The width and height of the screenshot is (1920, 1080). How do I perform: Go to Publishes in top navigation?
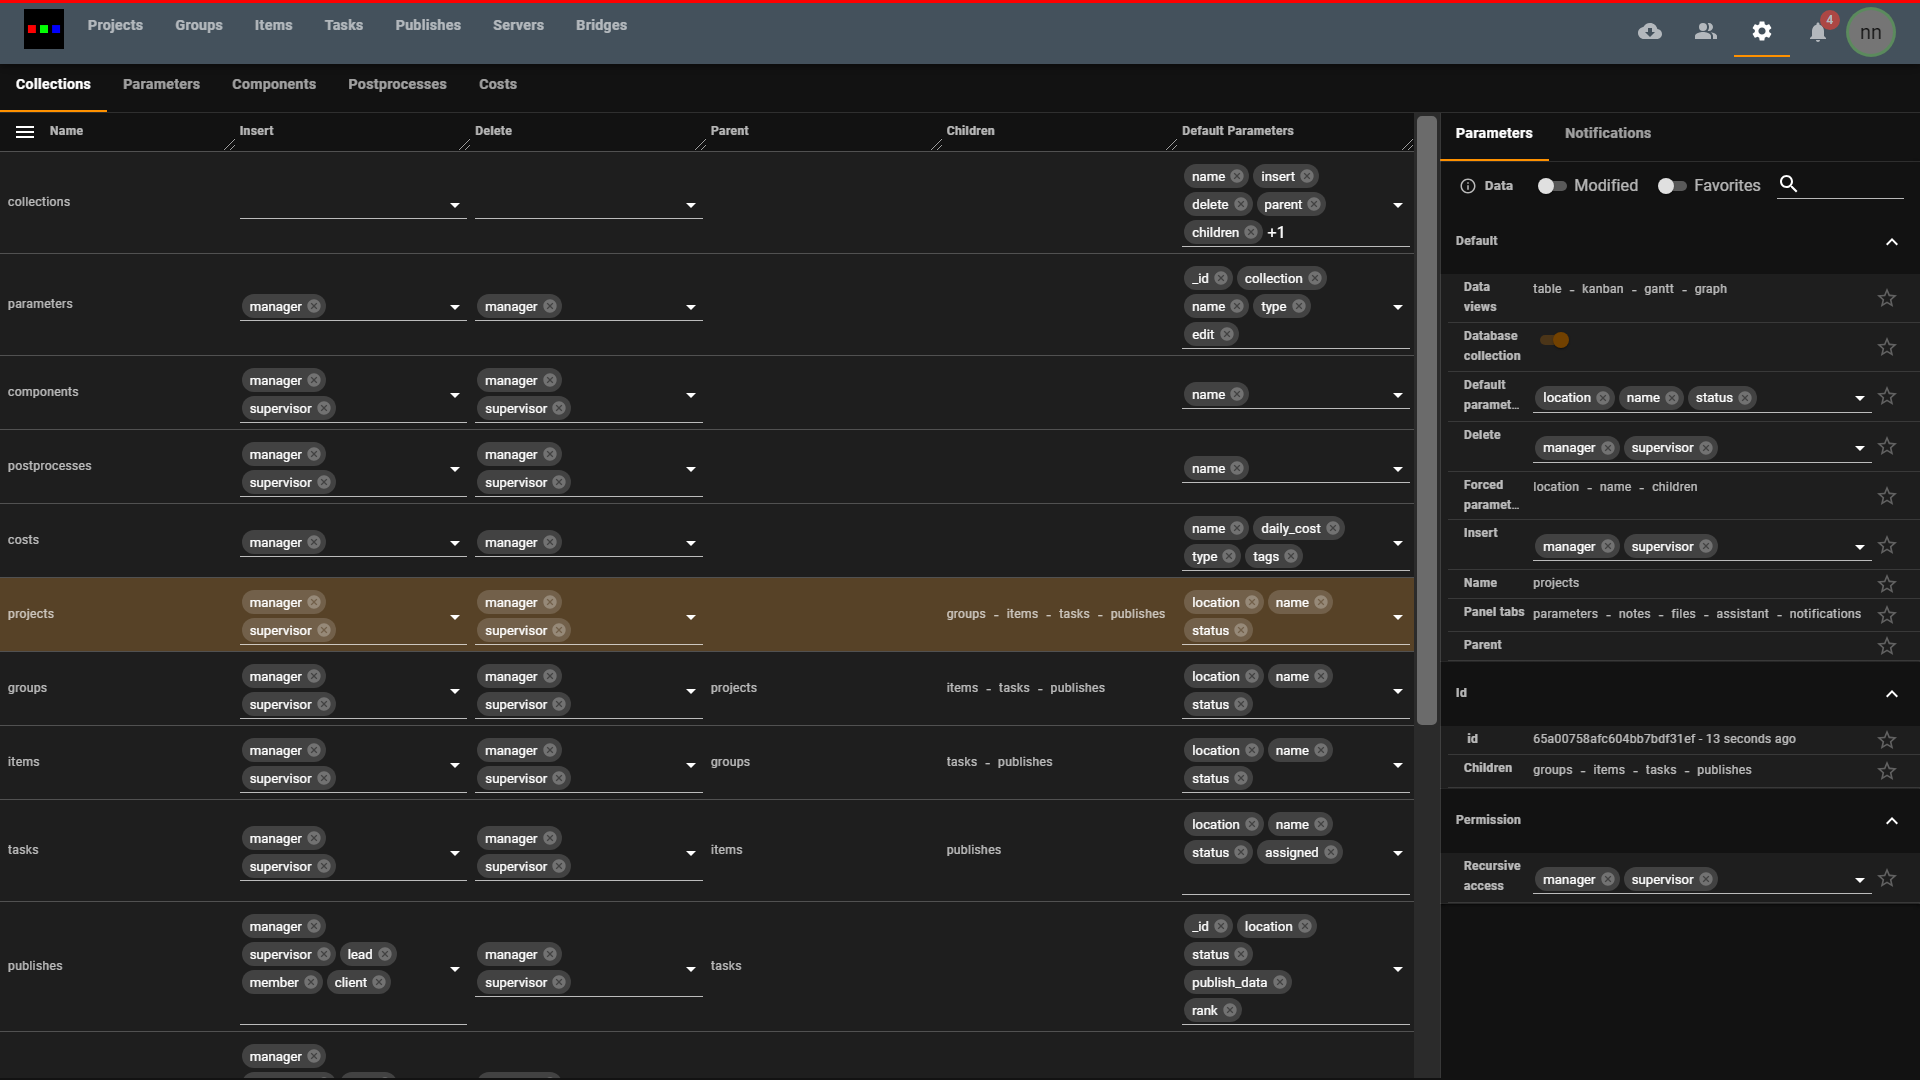[x=428, y=25]
